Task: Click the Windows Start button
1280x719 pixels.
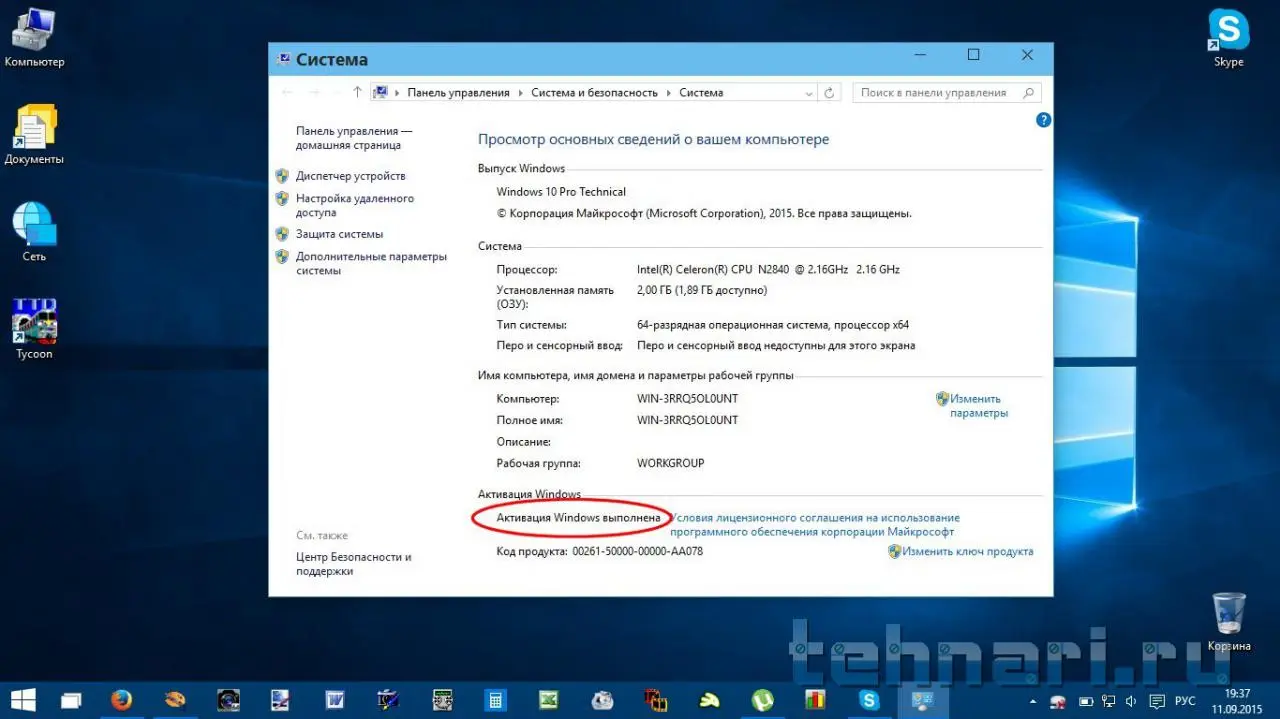Action: (x=22, y=699)
